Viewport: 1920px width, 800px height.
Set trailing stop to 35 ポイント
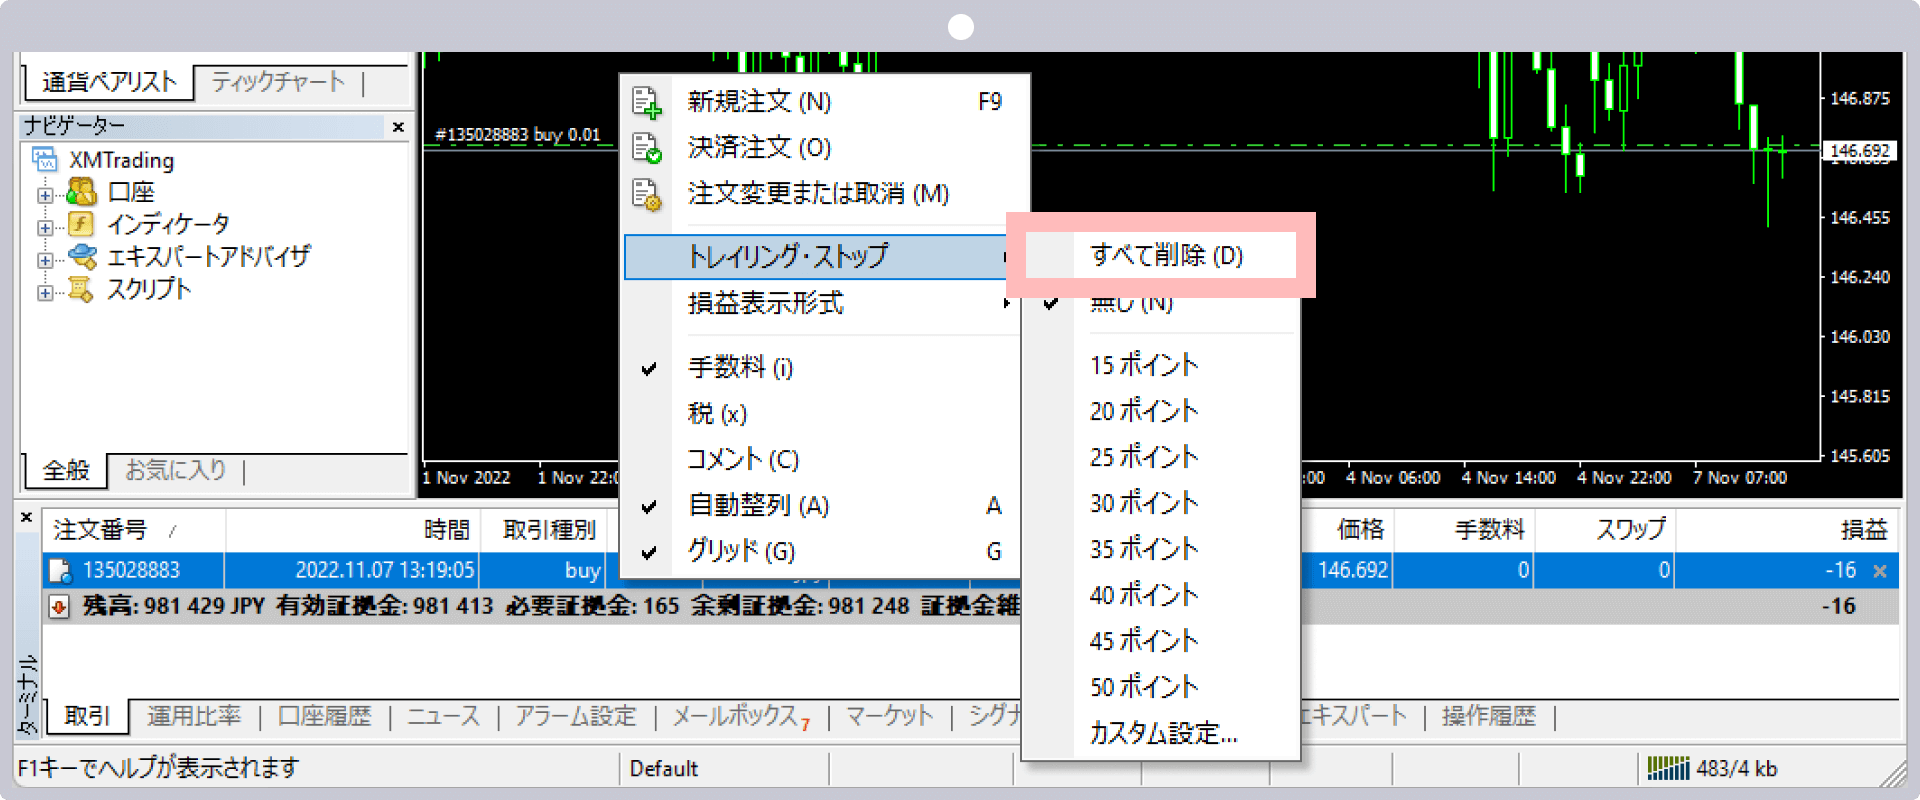[1161, 549]
